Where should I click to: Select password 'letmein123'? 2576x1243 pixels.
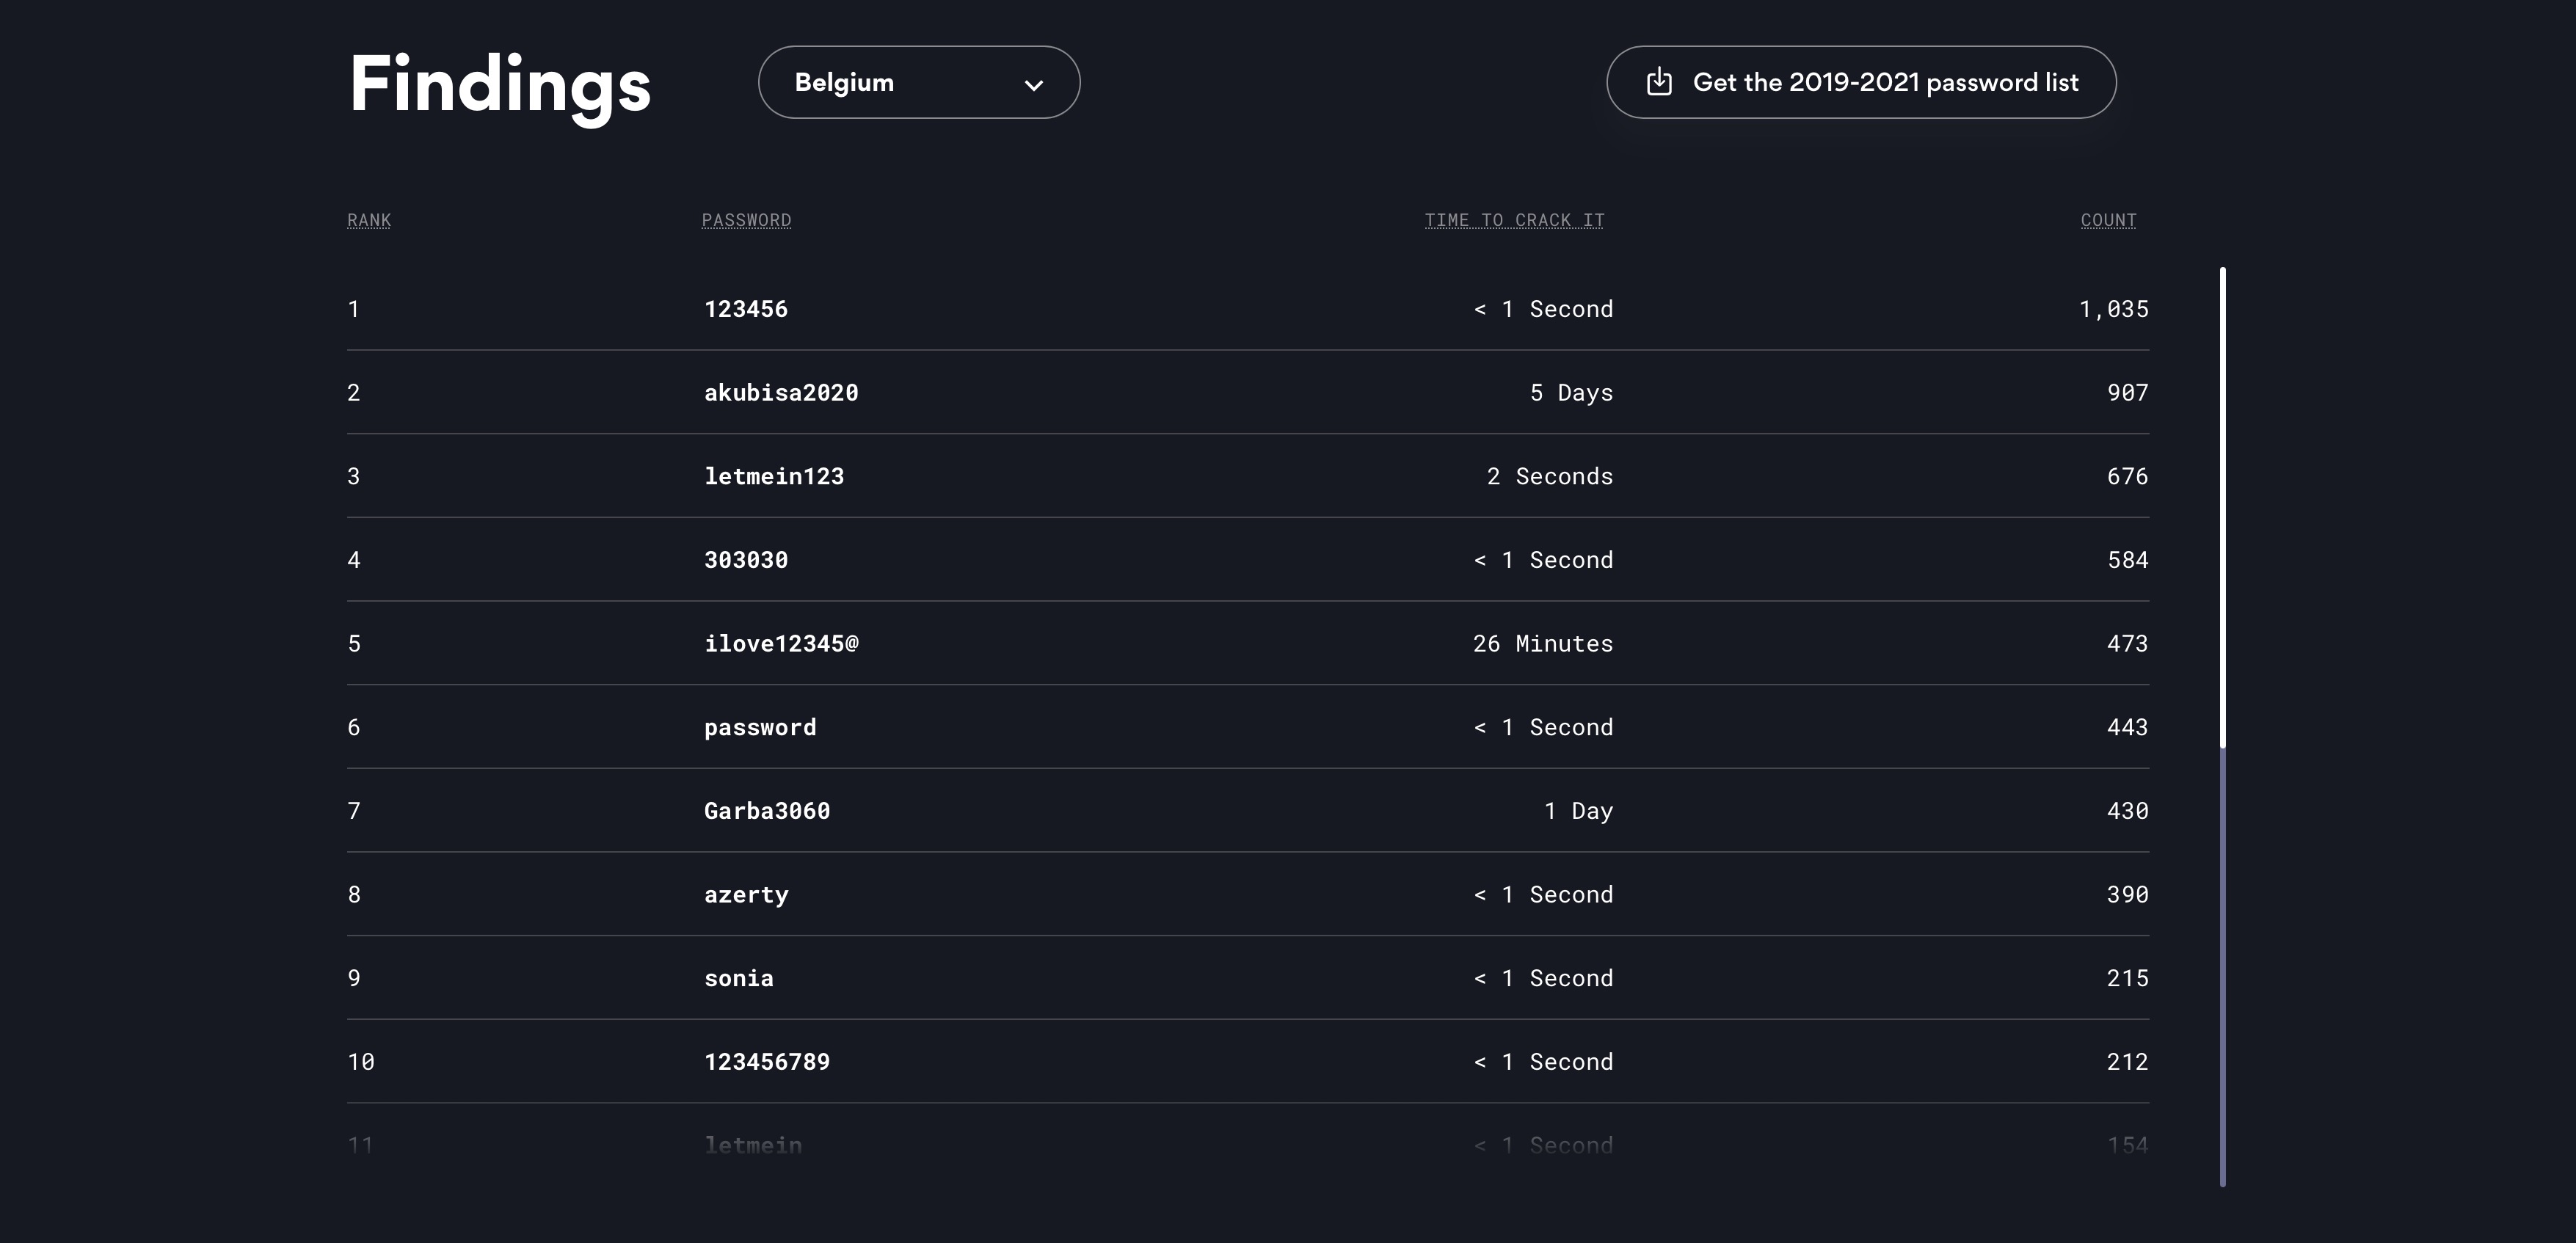774,476
